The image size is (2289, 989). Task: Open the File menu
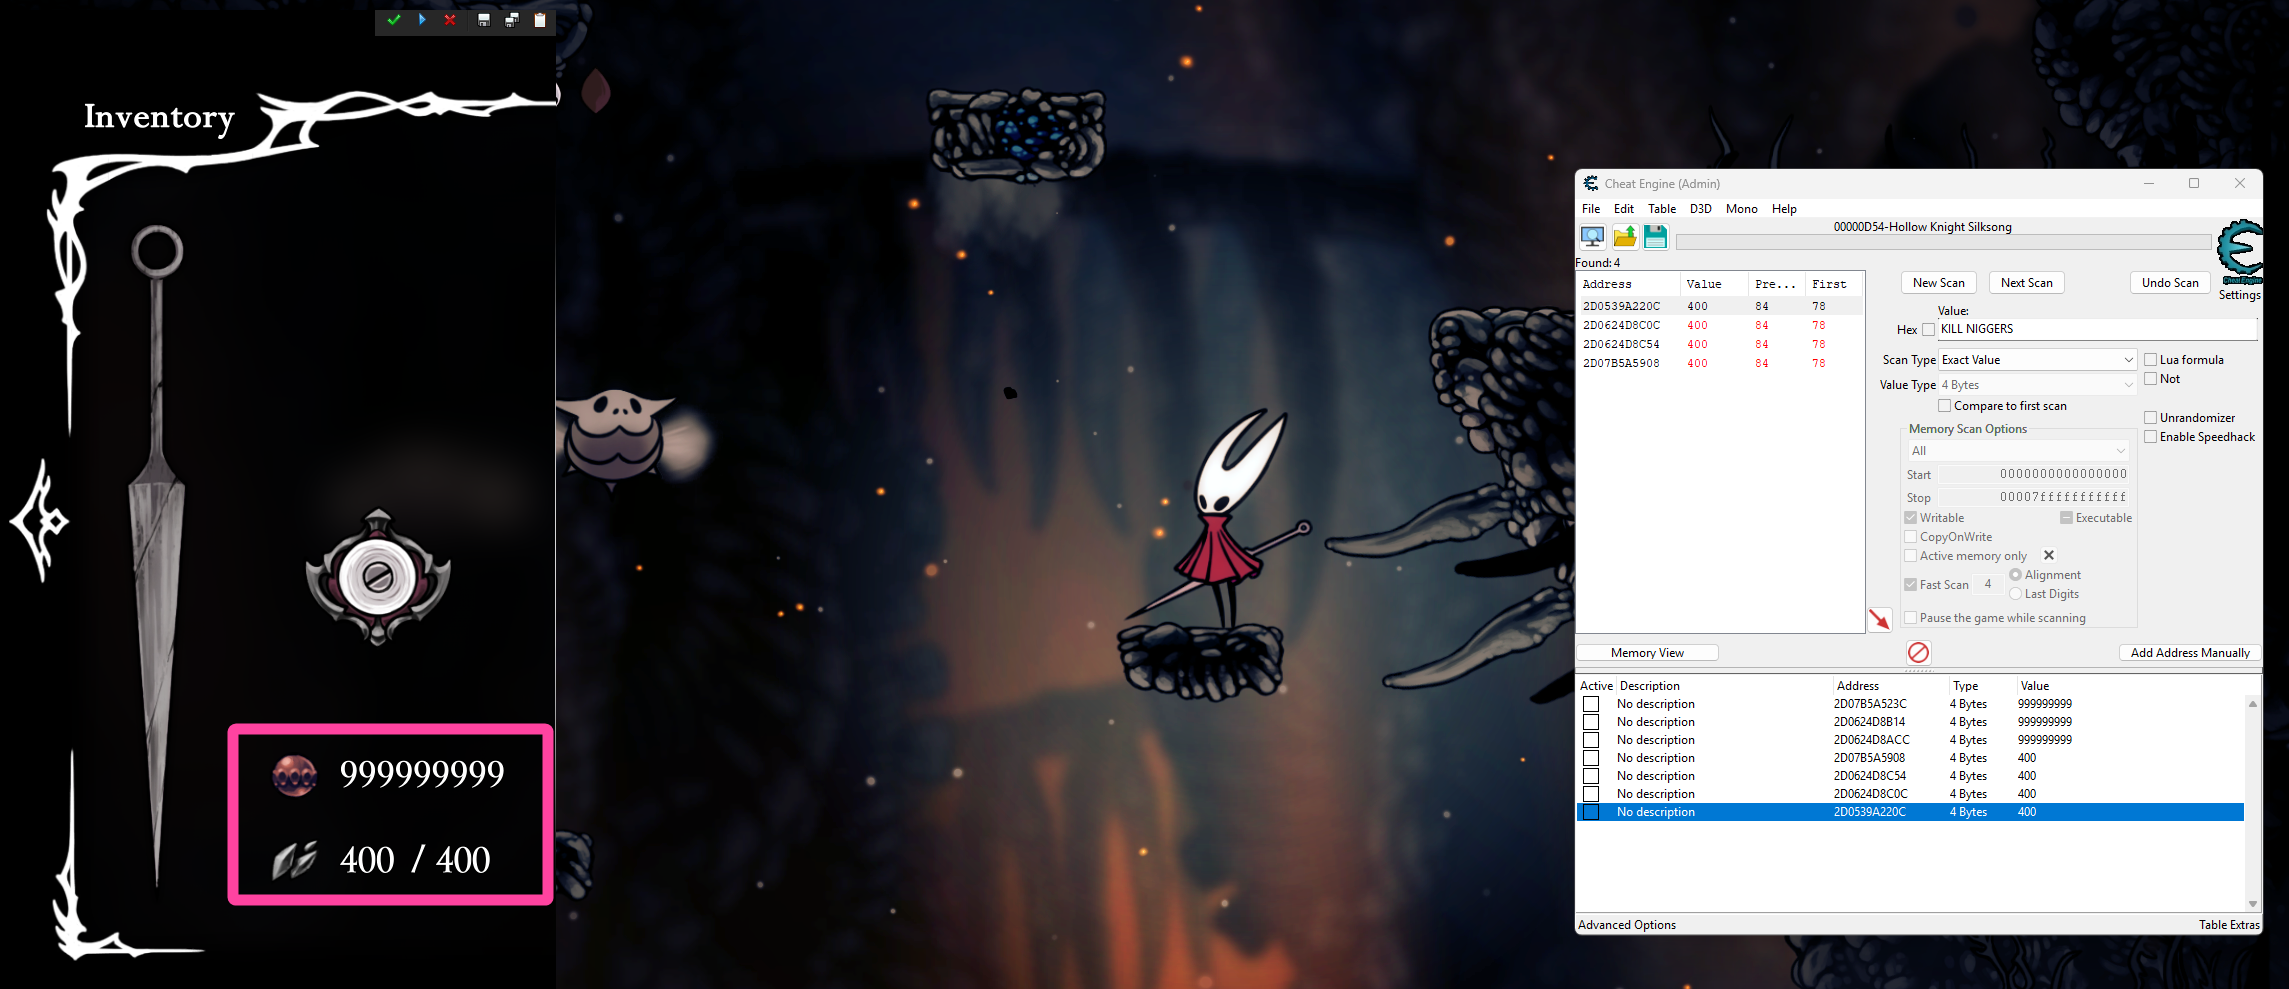[1591, 209]
